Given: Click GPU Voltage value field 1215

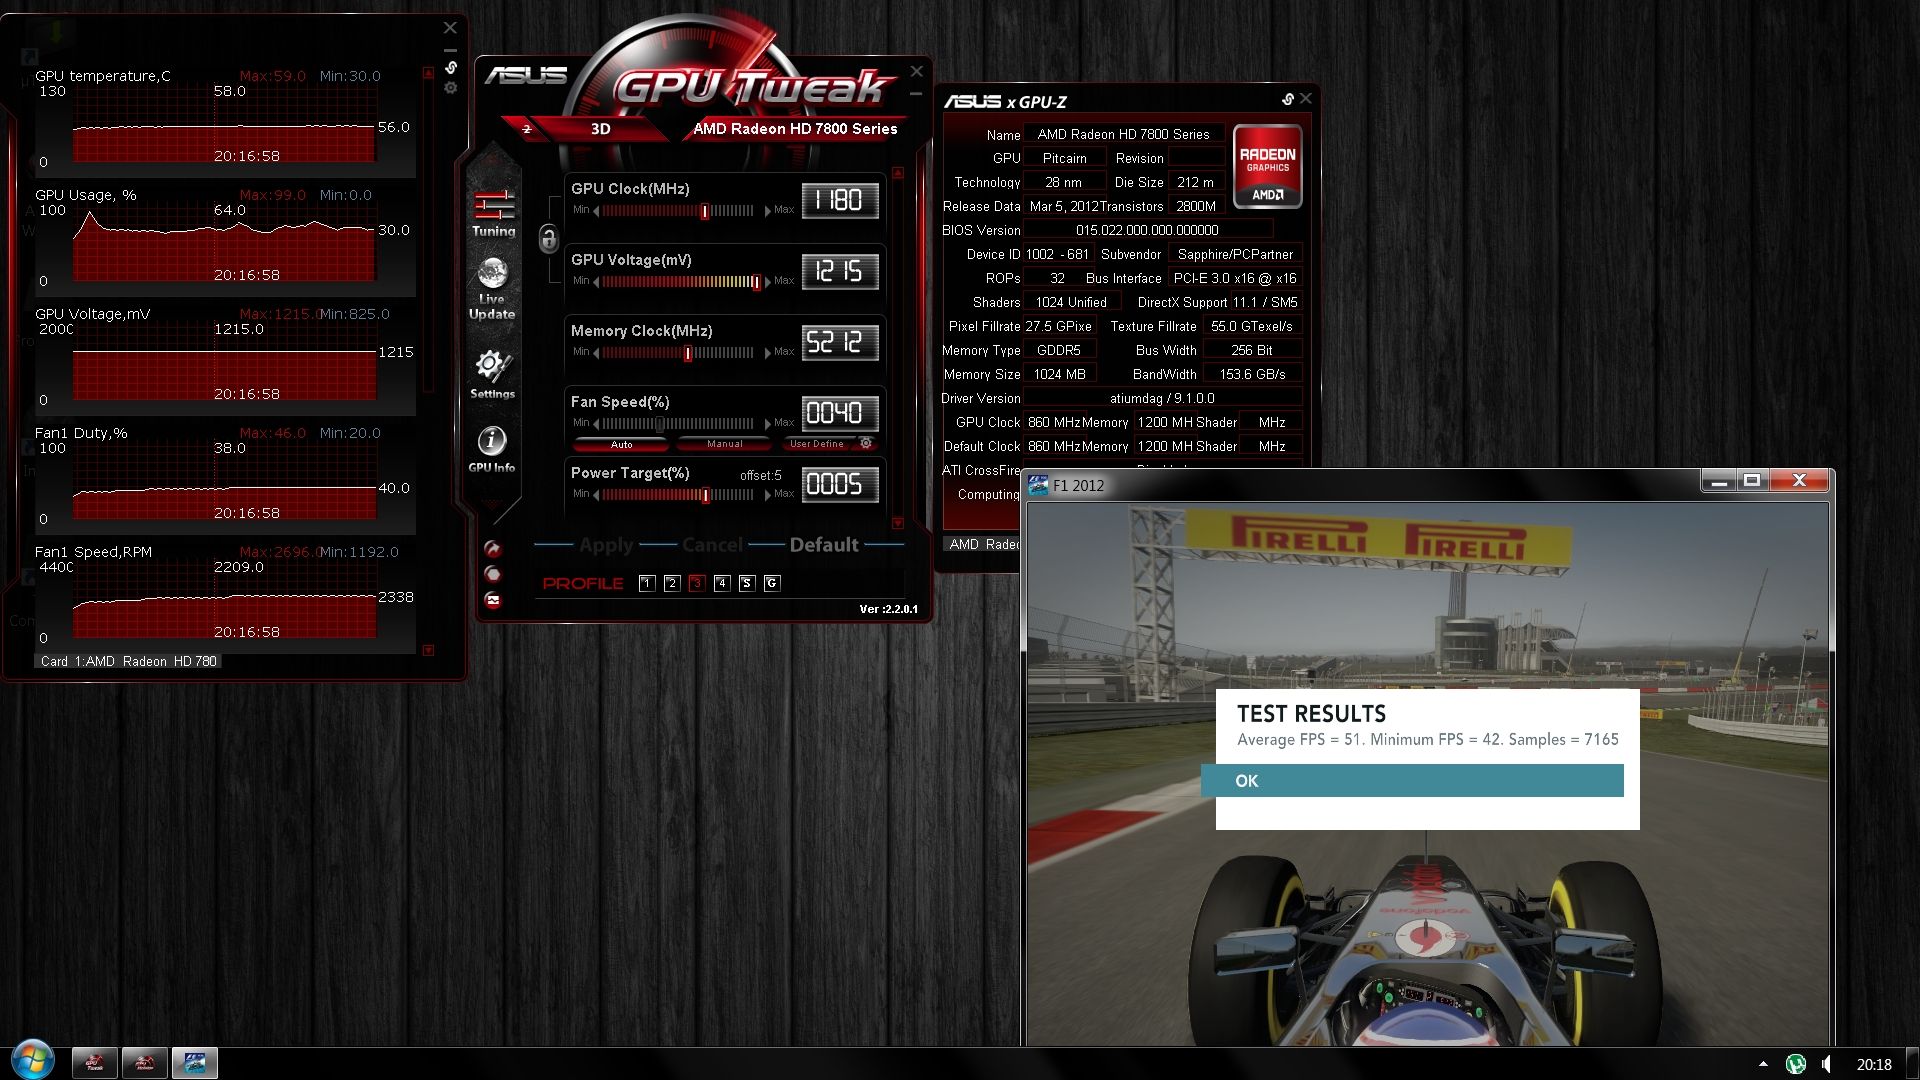Looking at the screenshot, I should click(x=840, y=271).
